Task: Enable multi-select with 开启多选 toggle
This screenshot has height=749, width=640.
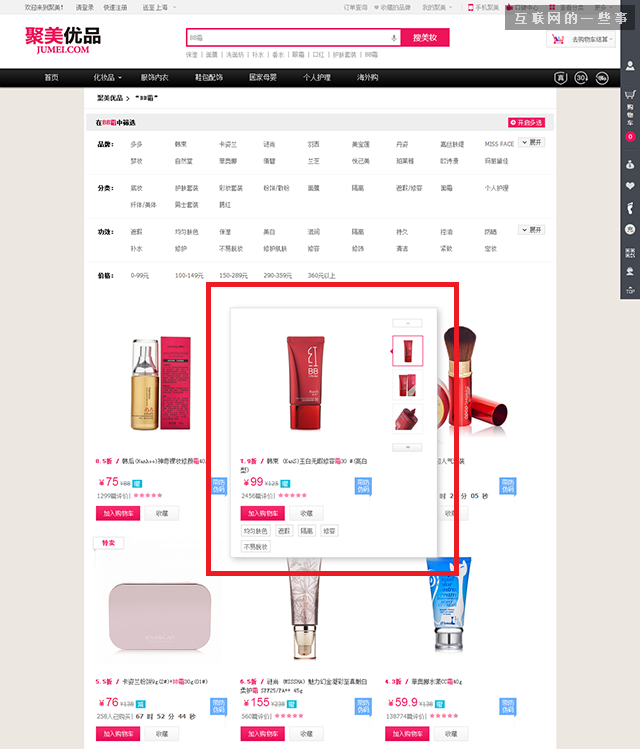Action: click(x=528, y=122)
